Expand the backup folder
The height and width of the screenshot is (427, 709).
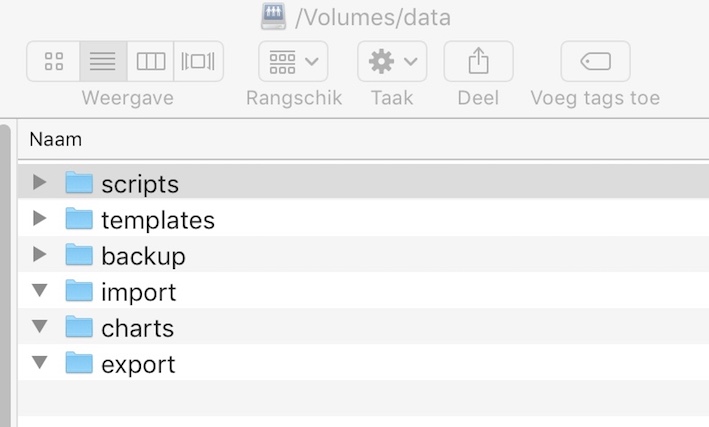coord(40,255)
